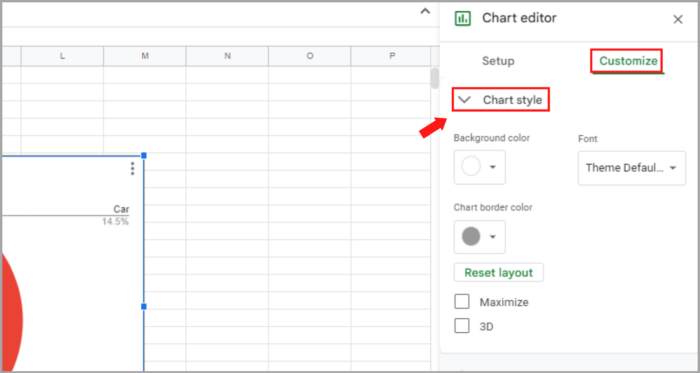The height and width of the screenshot is (373, 700).
Task: Click the chart's top-right resize handle
Action: [x=144, y=155]
